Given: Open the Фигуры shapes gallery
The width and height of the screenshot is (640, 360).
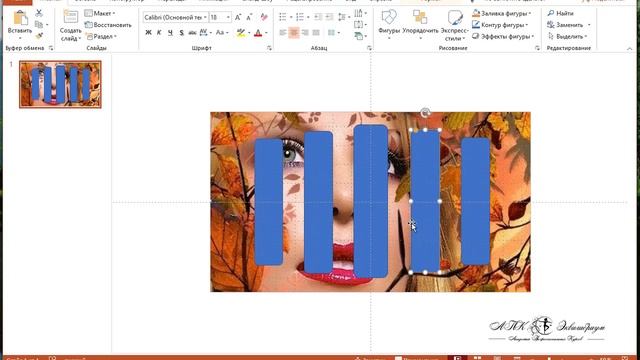Looking at the screenshot, I should tap(389, 24).
